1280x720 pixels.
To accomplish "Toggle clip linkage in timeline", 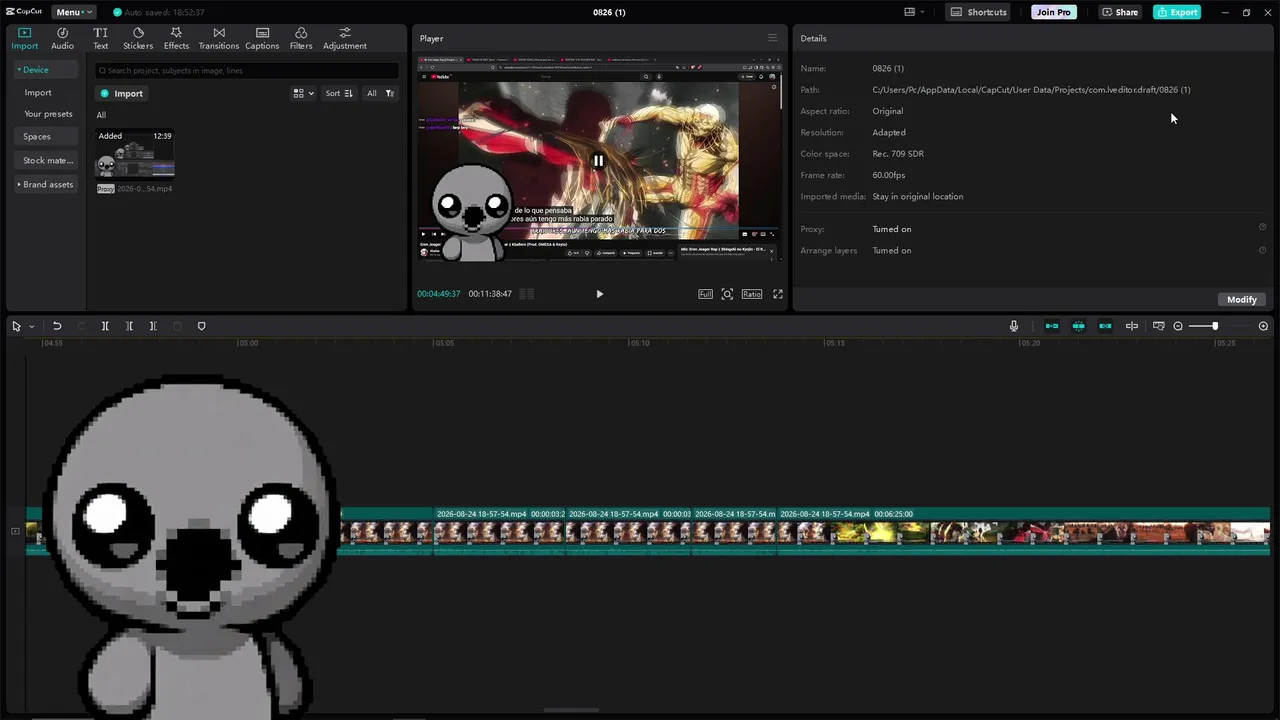I will coord(1105,326).
